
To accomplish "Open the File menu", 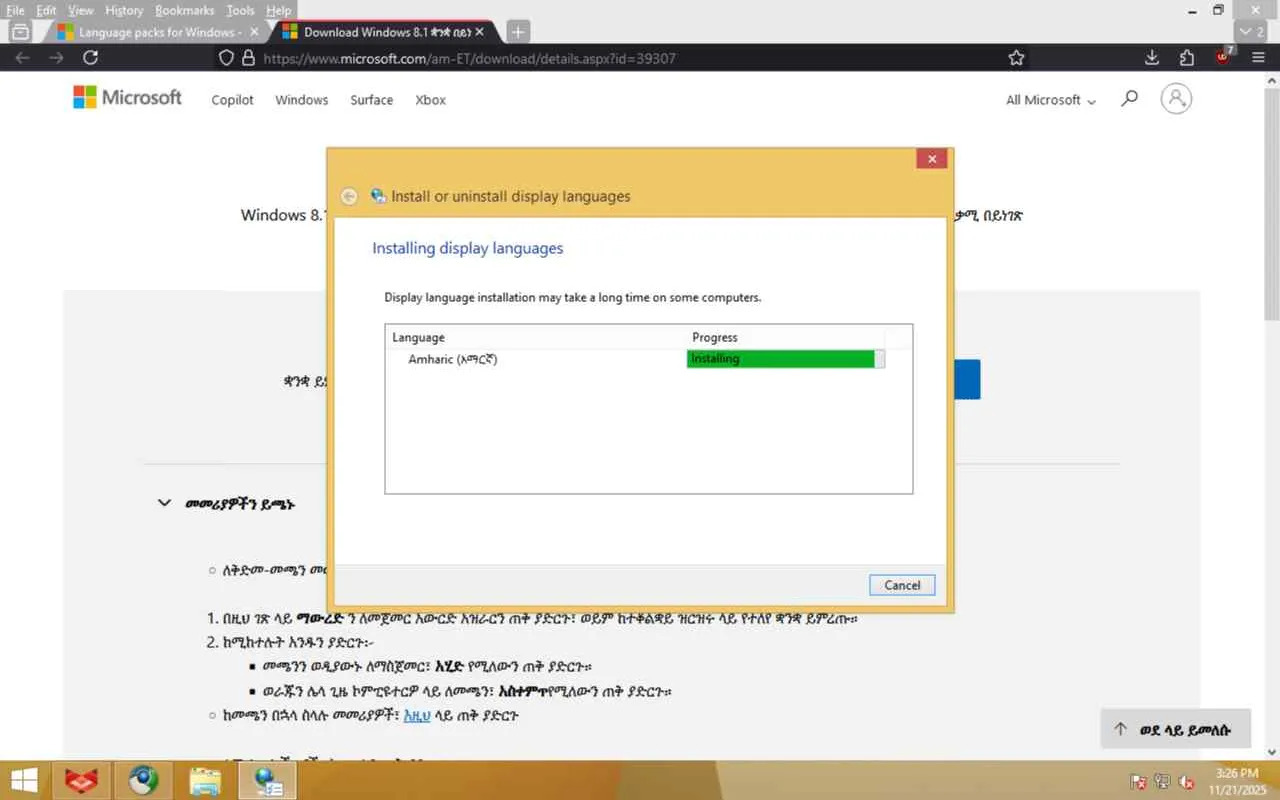I will pos(15,10).
